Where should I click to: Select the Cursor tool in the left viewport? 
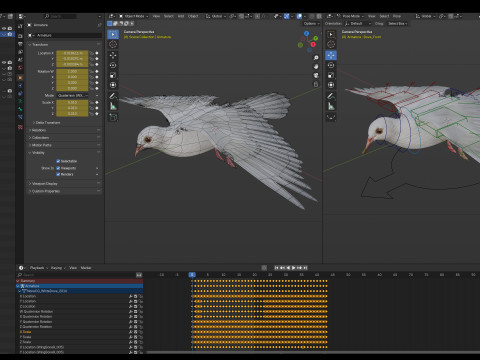point(113,45)
